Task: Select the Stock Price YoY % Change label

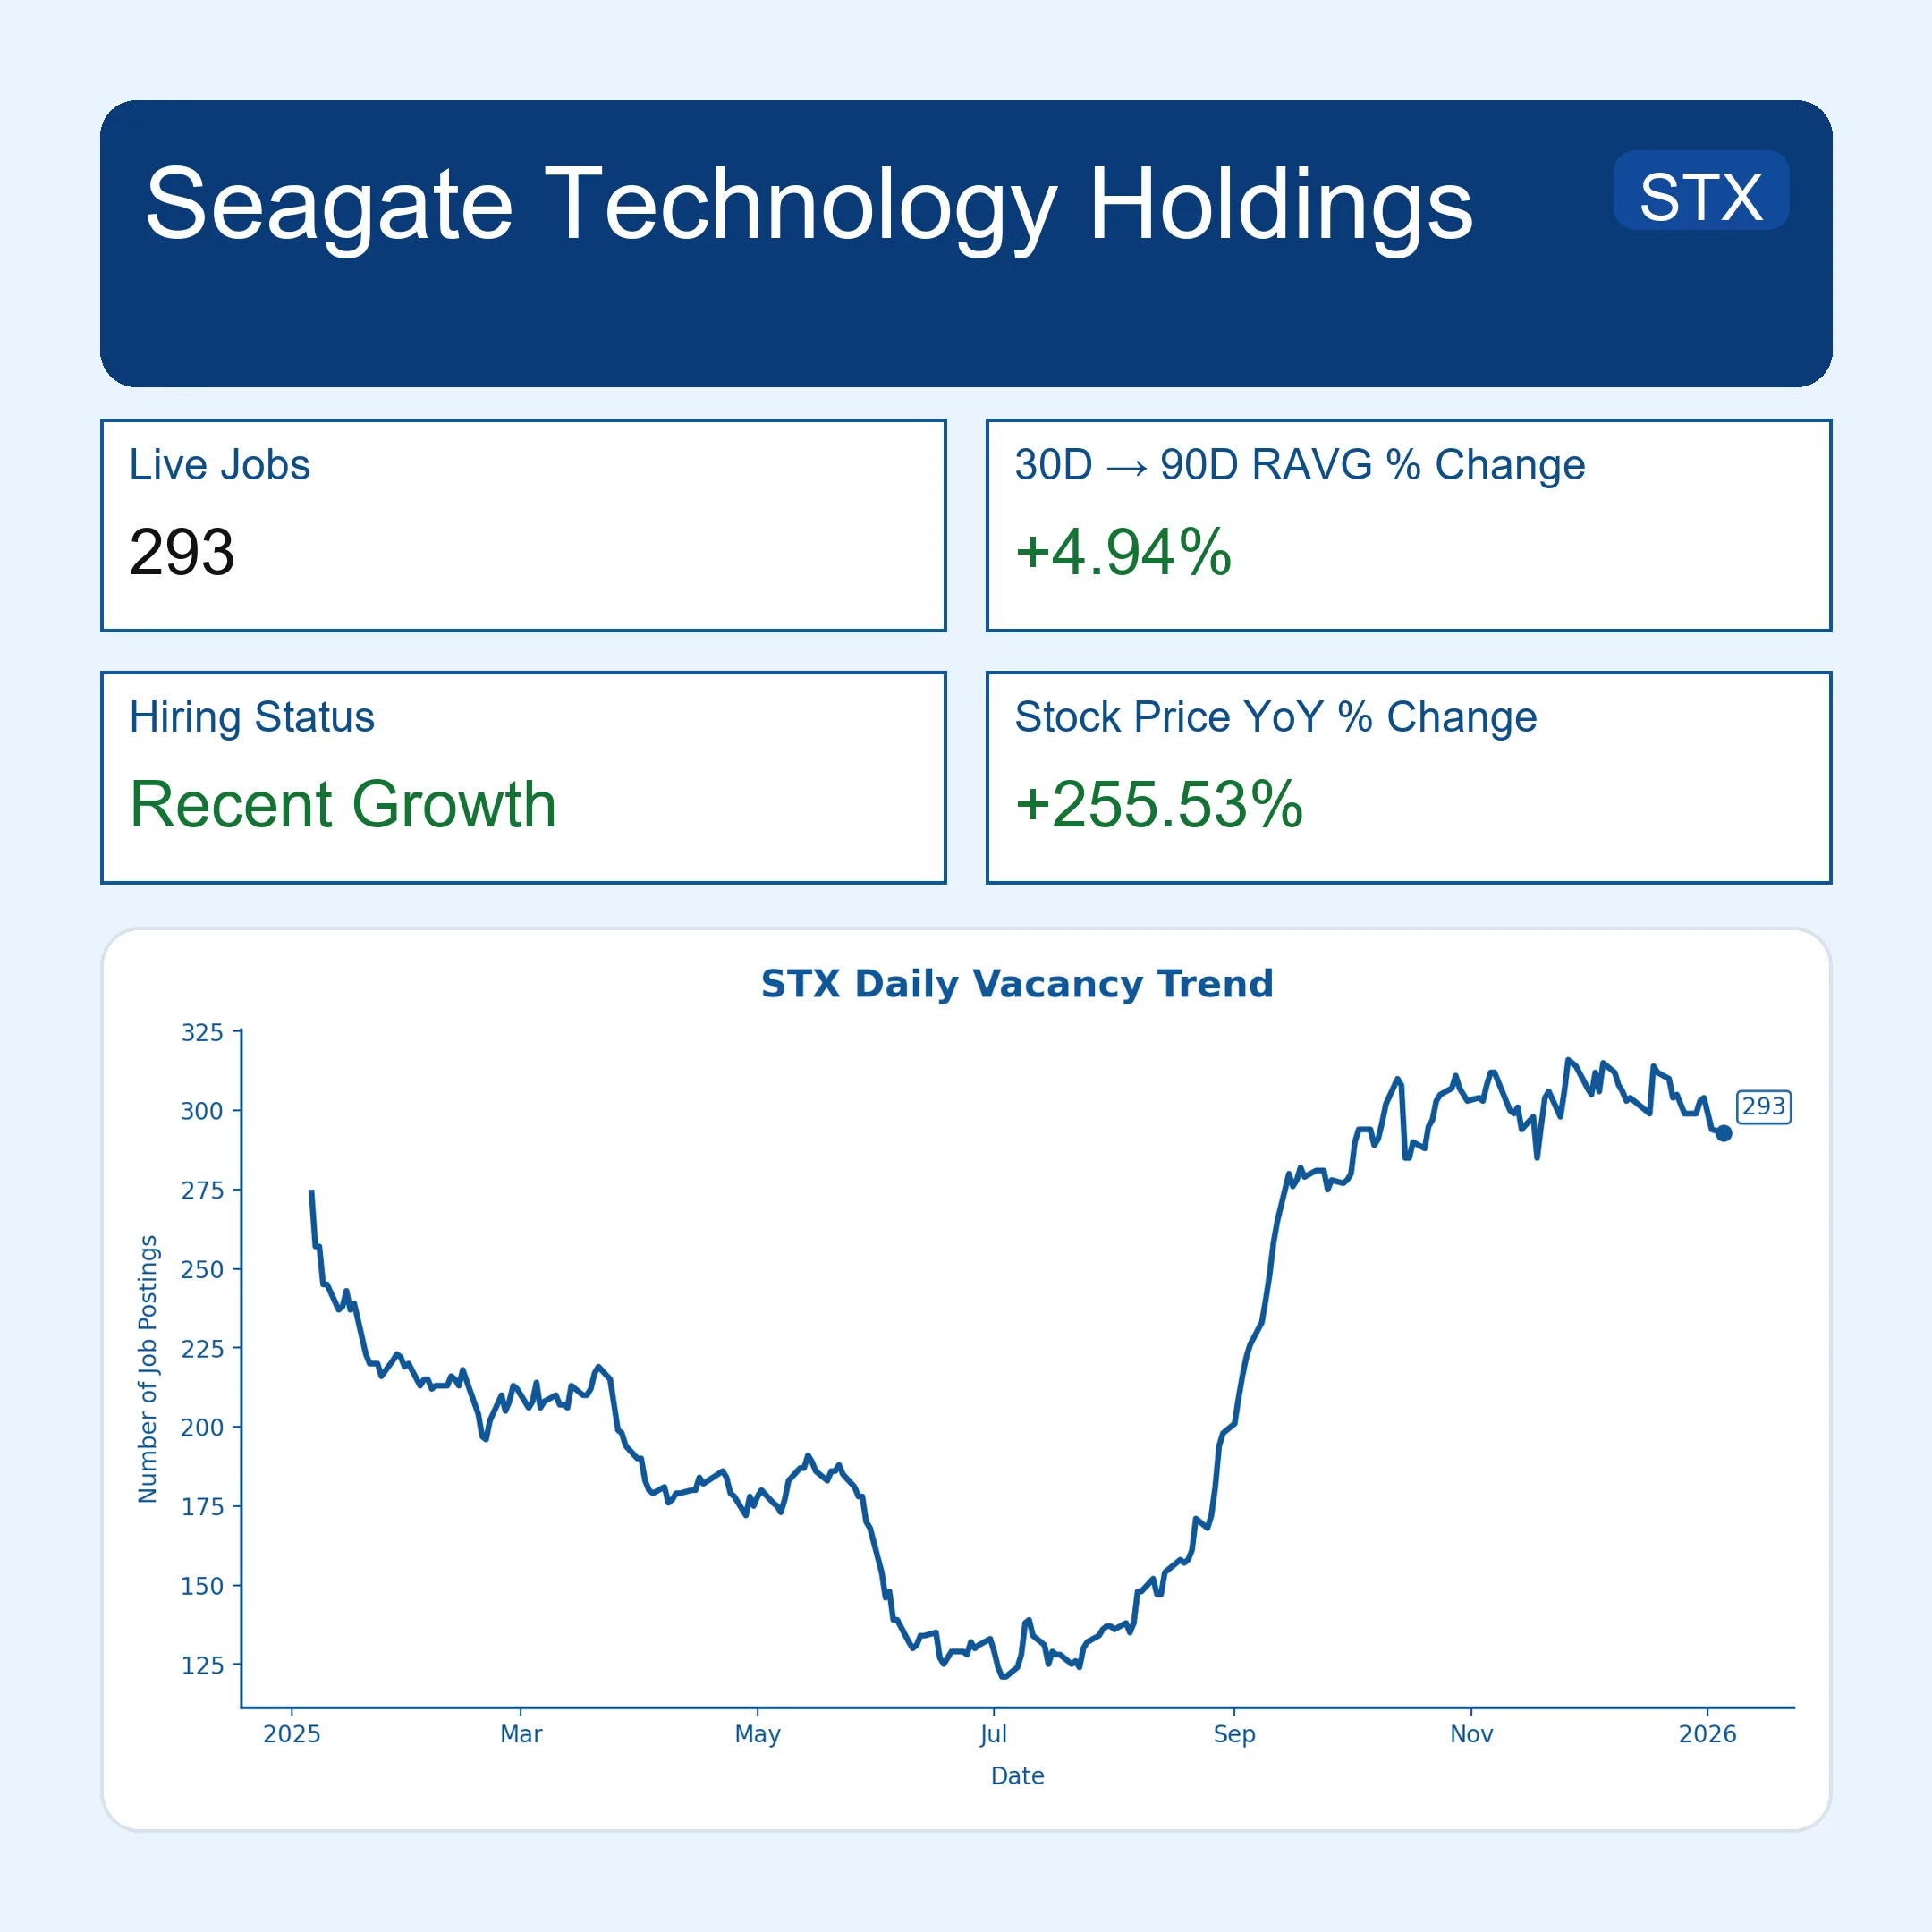Action: [x=1275, y=717]
